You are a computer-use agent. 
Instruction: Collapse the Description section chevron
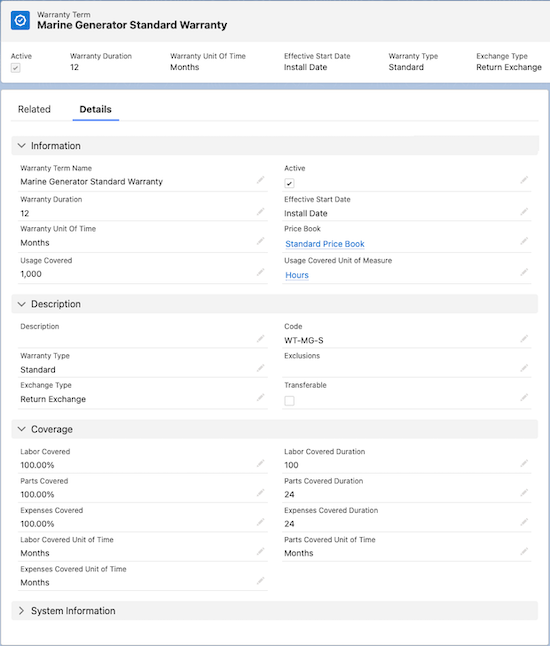[22, 304]
